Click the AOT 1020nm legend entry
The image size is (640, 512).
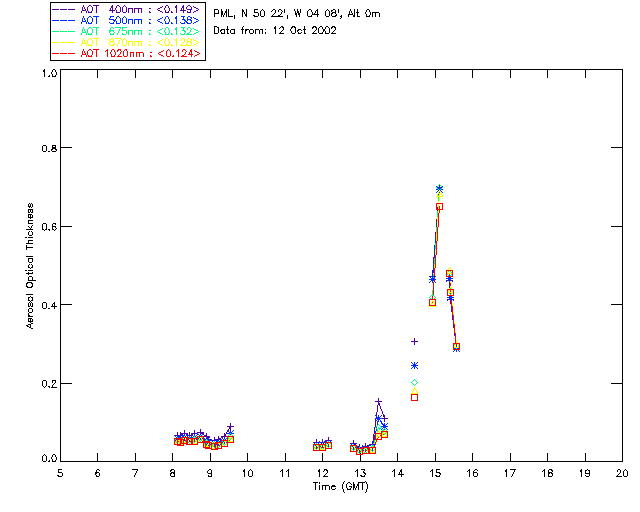[127, 53]
